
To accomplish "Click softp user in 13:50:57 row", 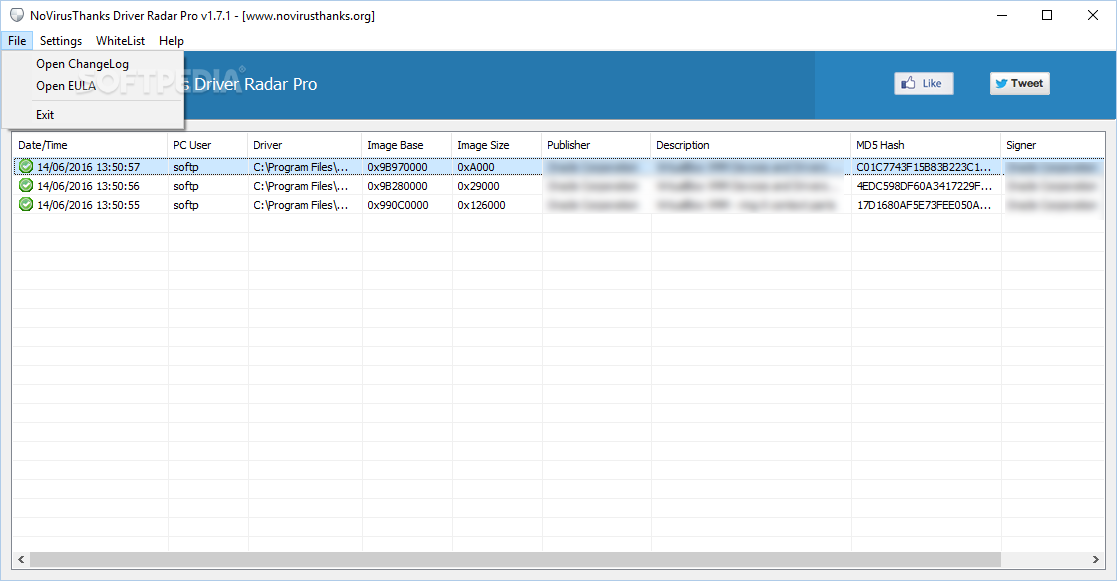I will click(186, 167).
